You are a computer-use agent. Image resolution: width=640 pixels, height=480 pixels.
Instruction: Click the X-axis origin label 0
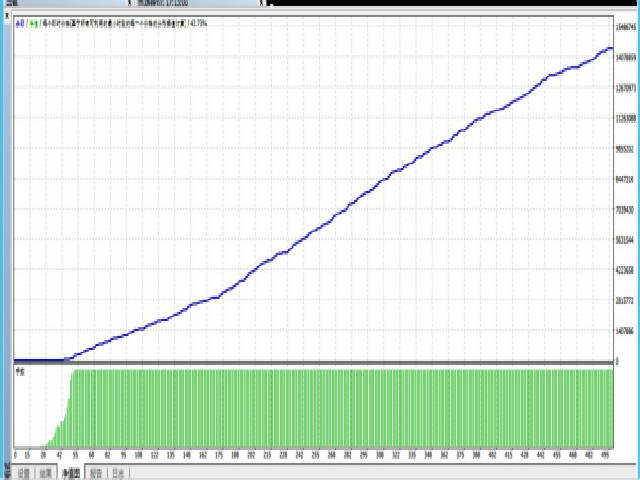15,454
